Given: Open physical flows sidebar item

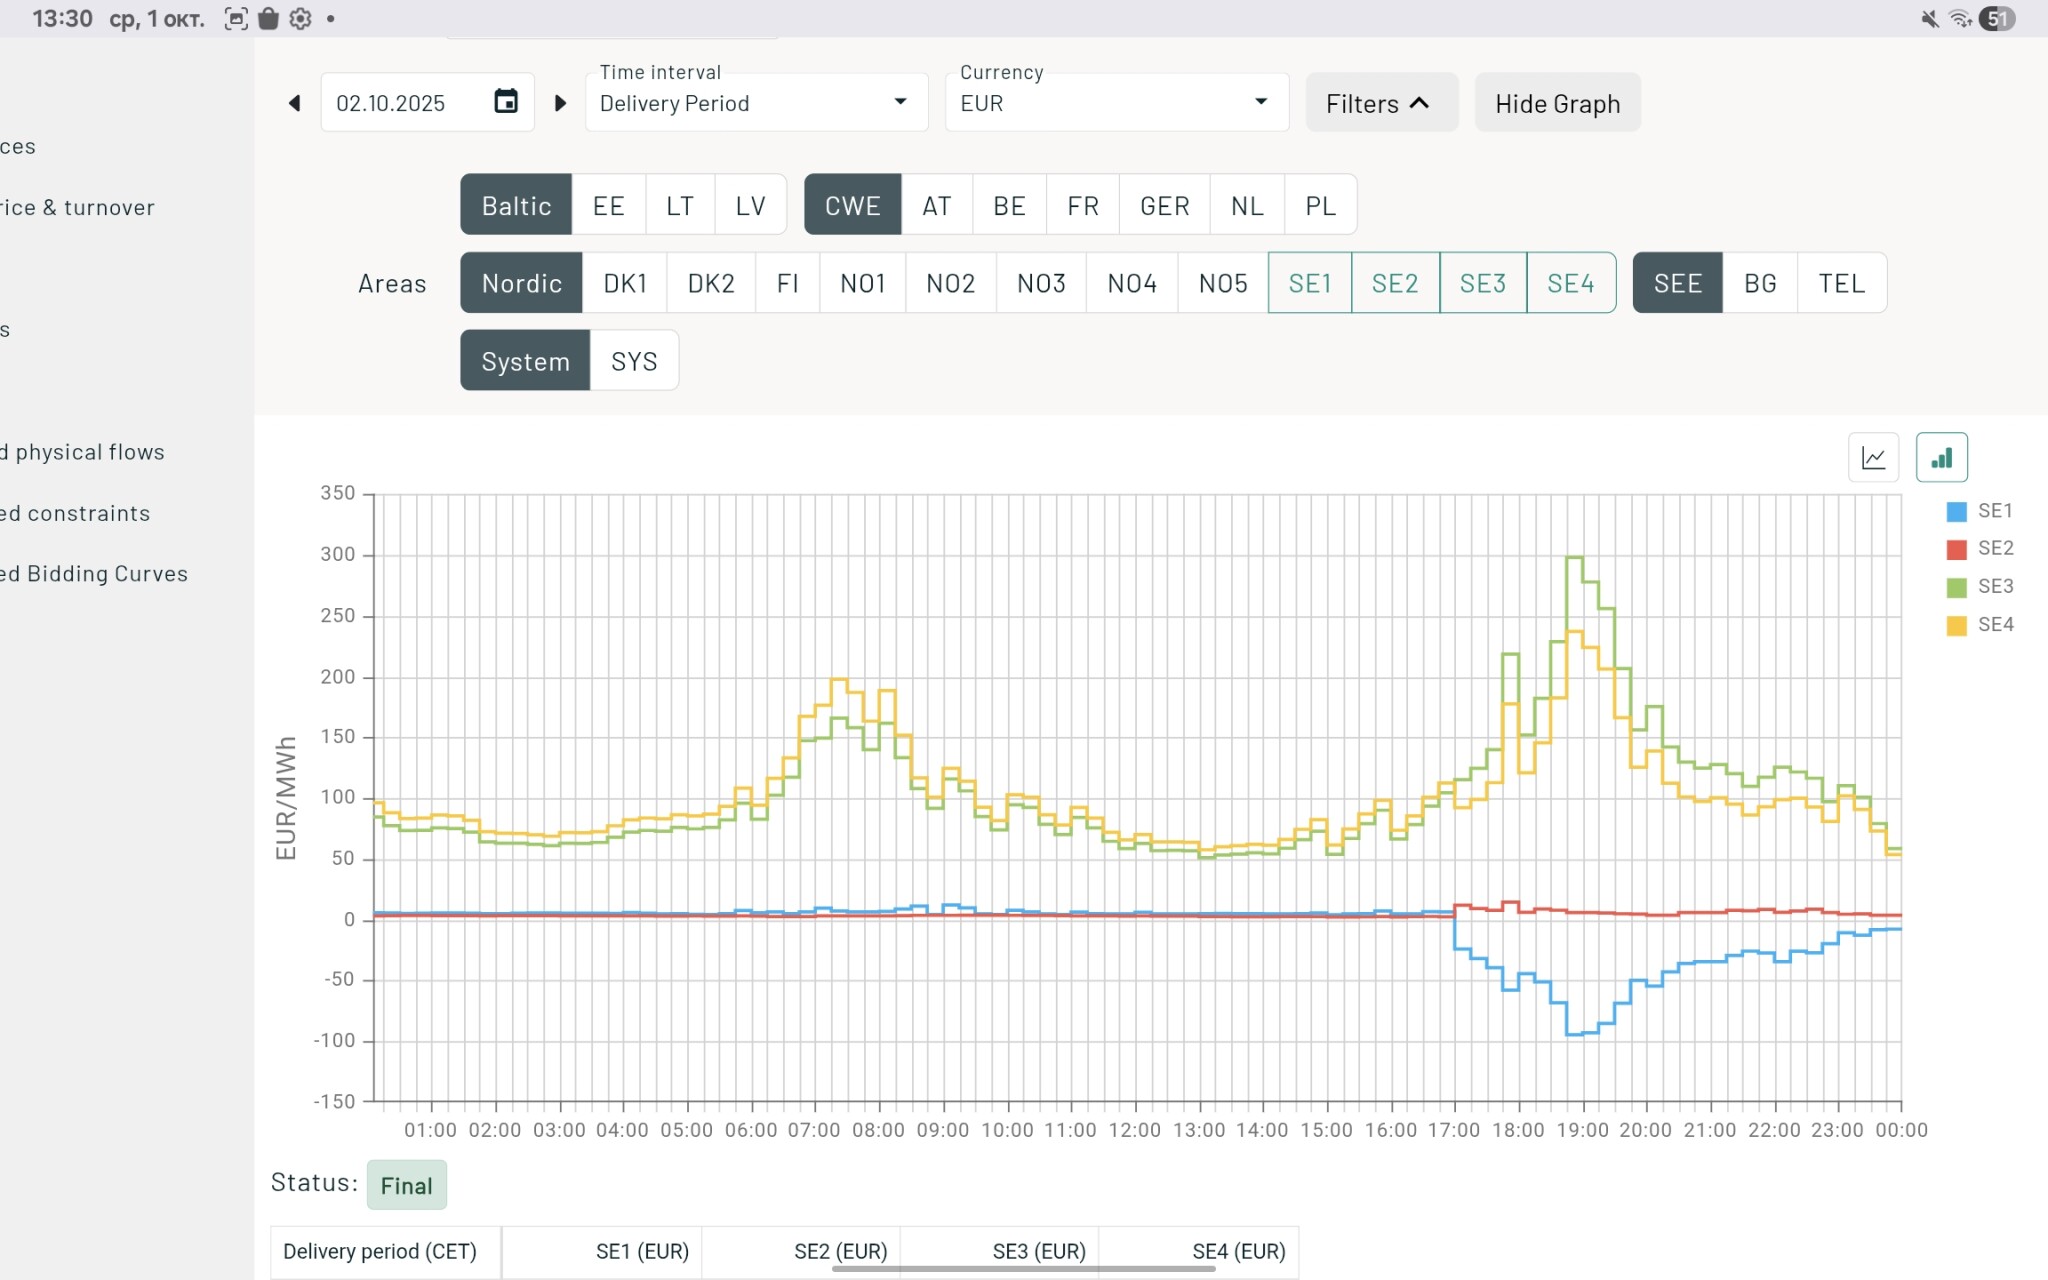Looking at the screenshot, I should pyautogui.click(x=84, y=452).
